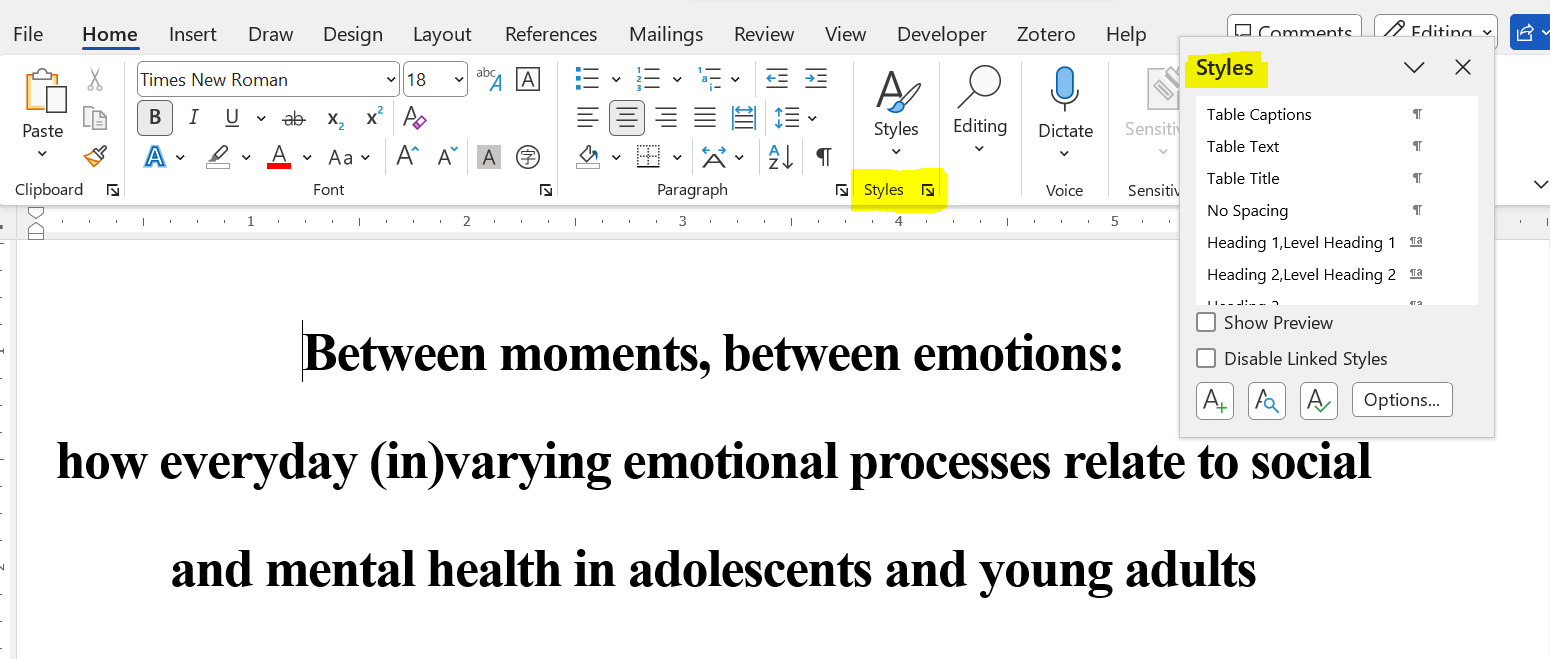Click the New Style button icon
This screenshot has width=1550, height=659.
tap(1214, 401)
